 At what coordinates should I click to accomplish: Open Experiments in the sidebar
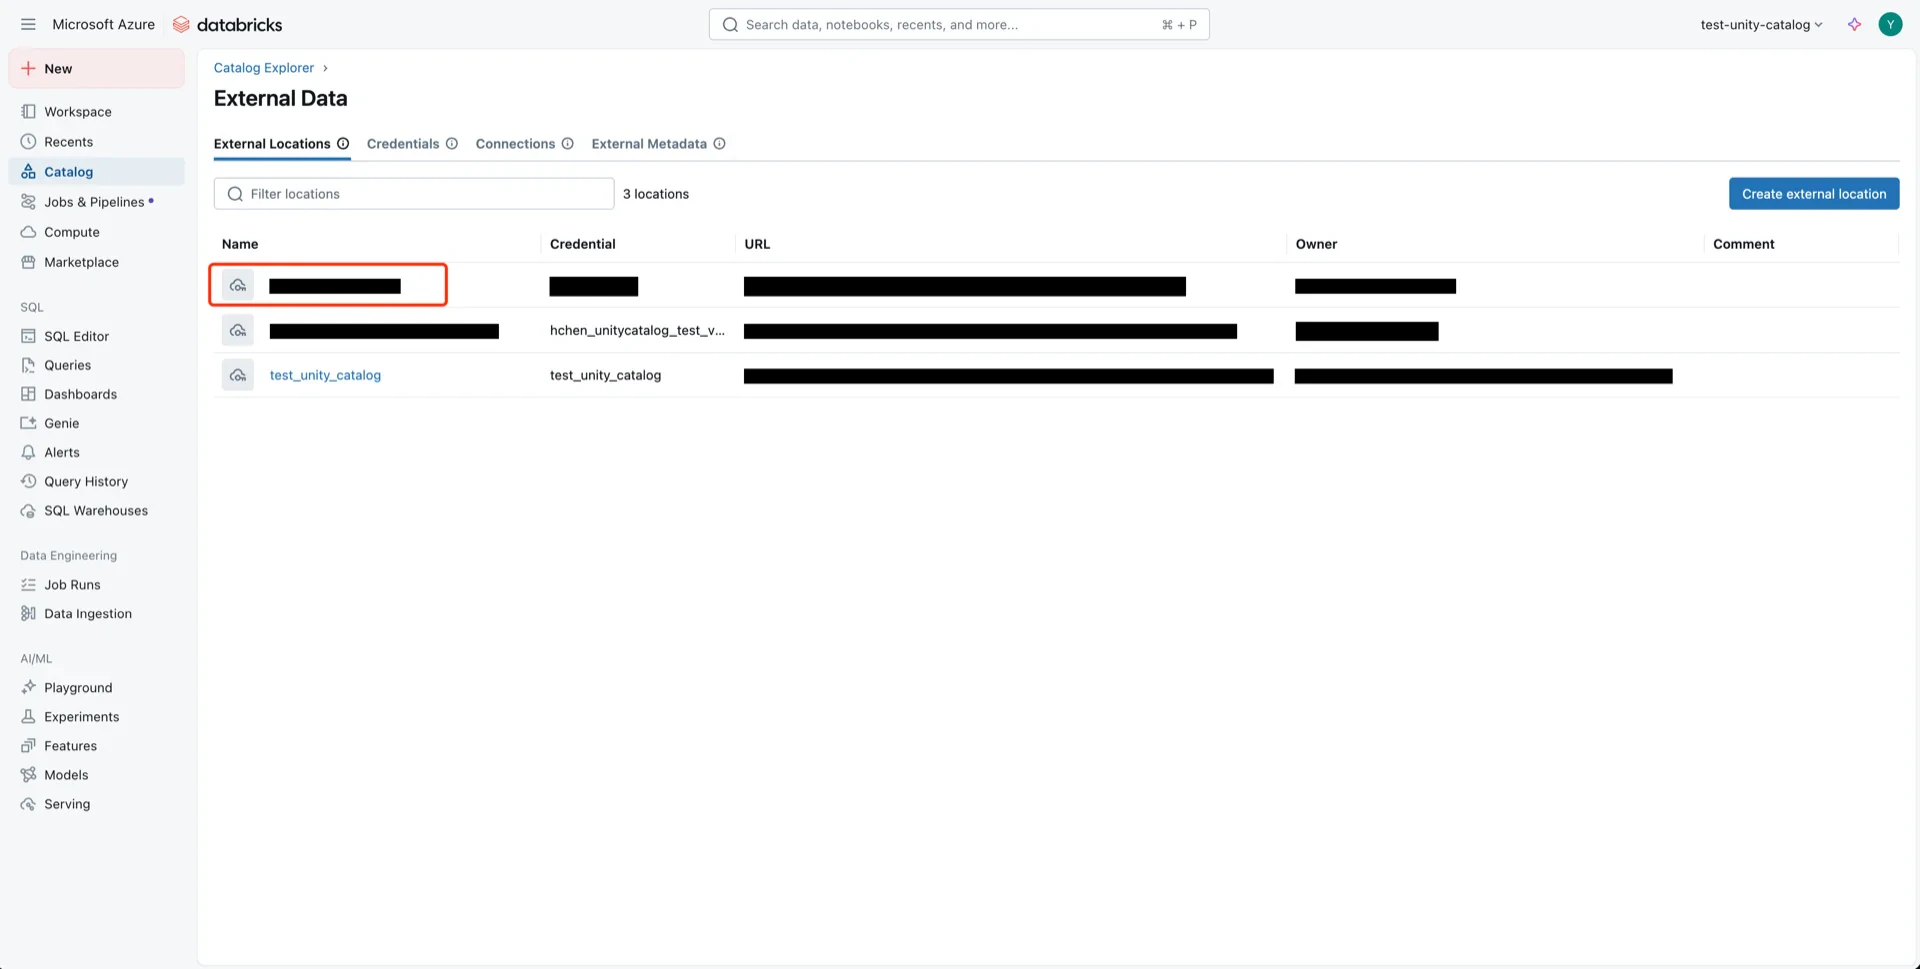pyautogui.click(x=96, y=716)
